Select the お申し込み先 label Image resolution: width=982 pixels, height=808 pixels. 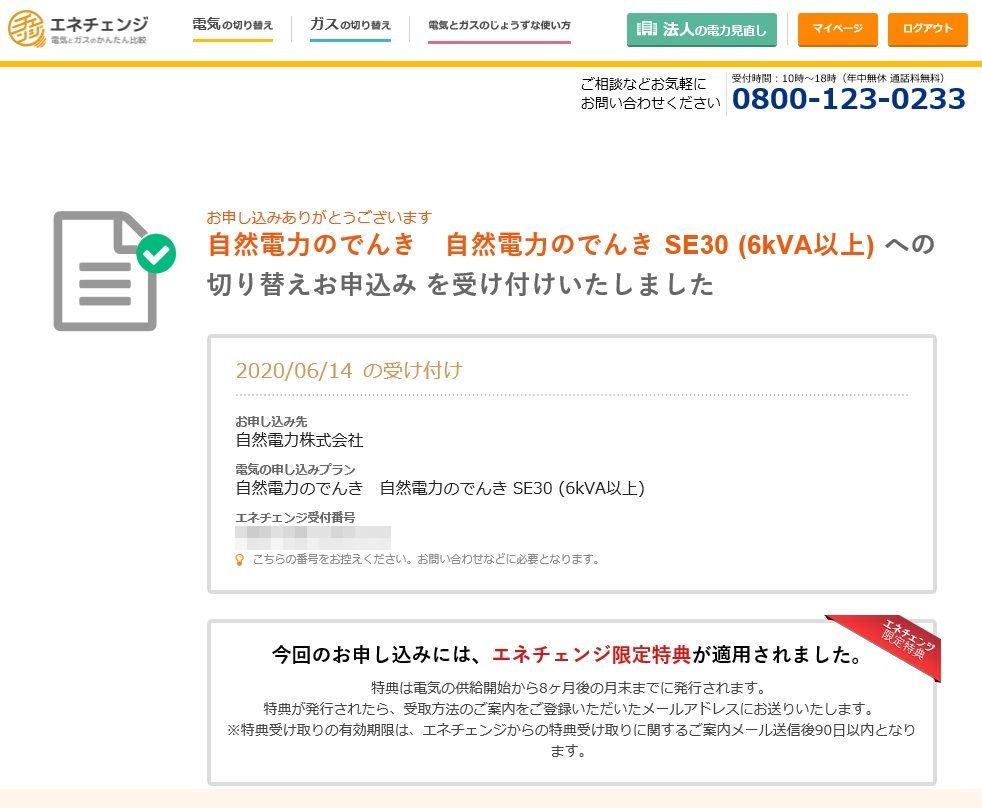tap(271, 422)
